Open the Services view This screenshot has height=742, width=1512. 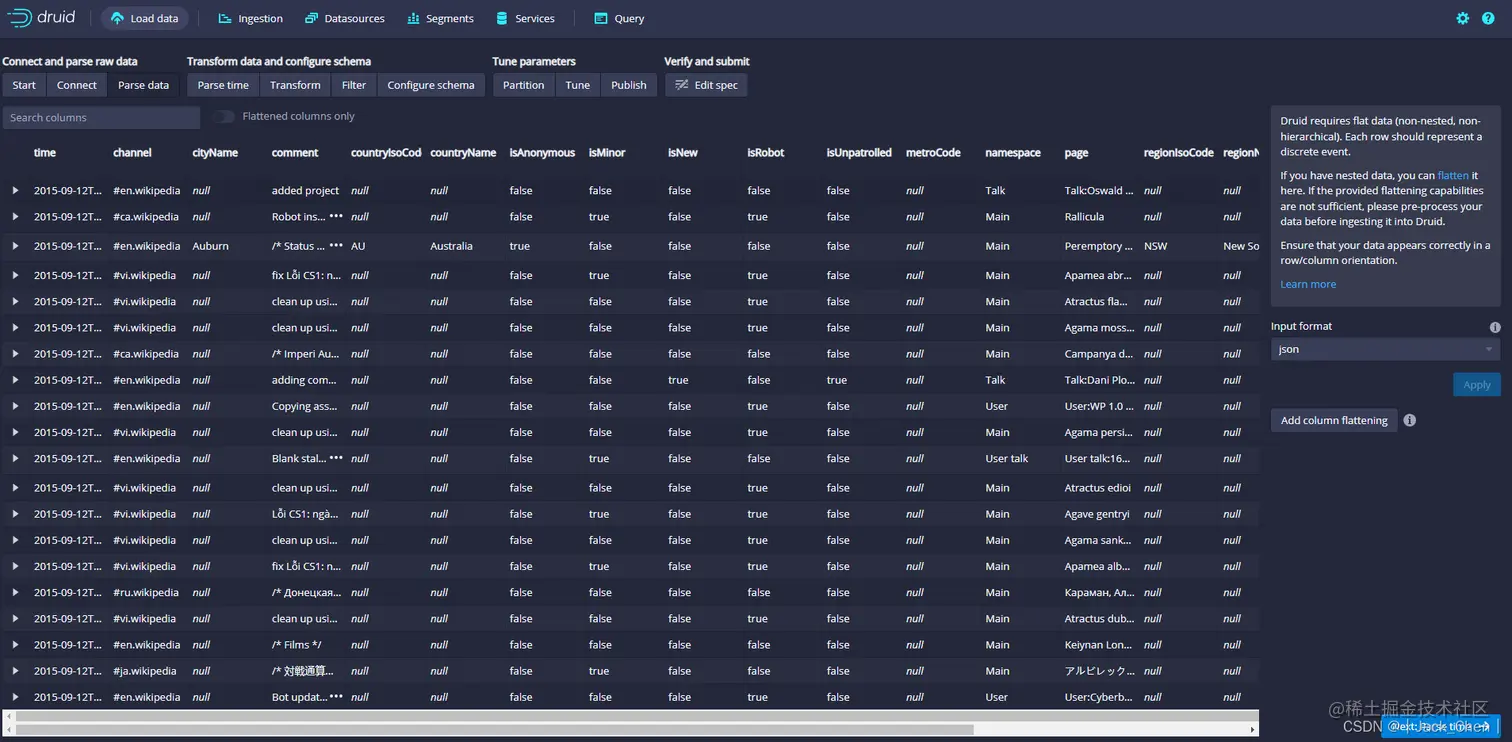[x=525, y=19]
